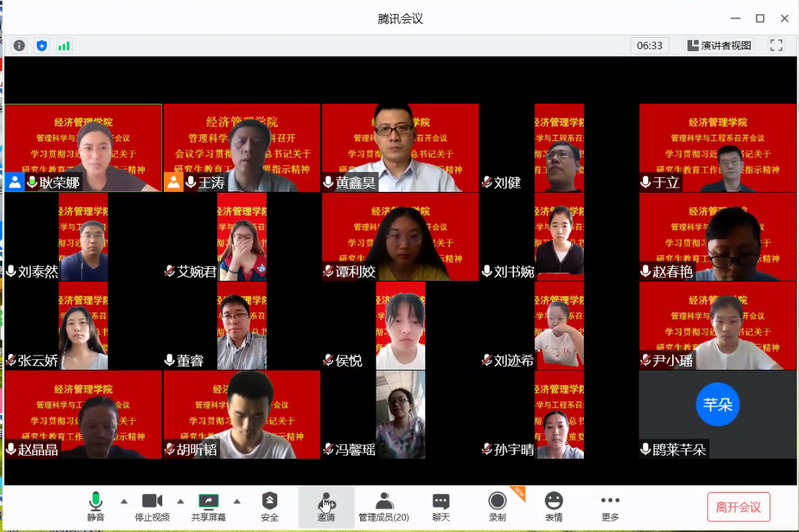Screen dimensions: 799x532
Task: Open the 安全 security shield menu
Action: coord(270,505)
